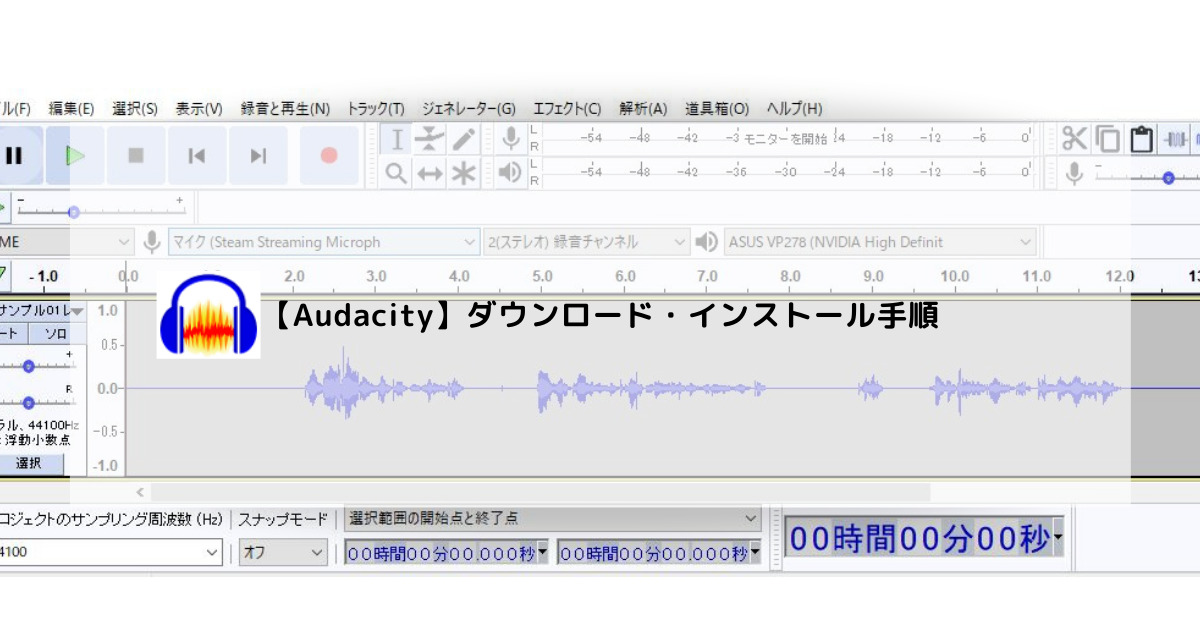Click the 10.0 mark on the timeline
The image size is (1200, 630).
pos(955,276)
